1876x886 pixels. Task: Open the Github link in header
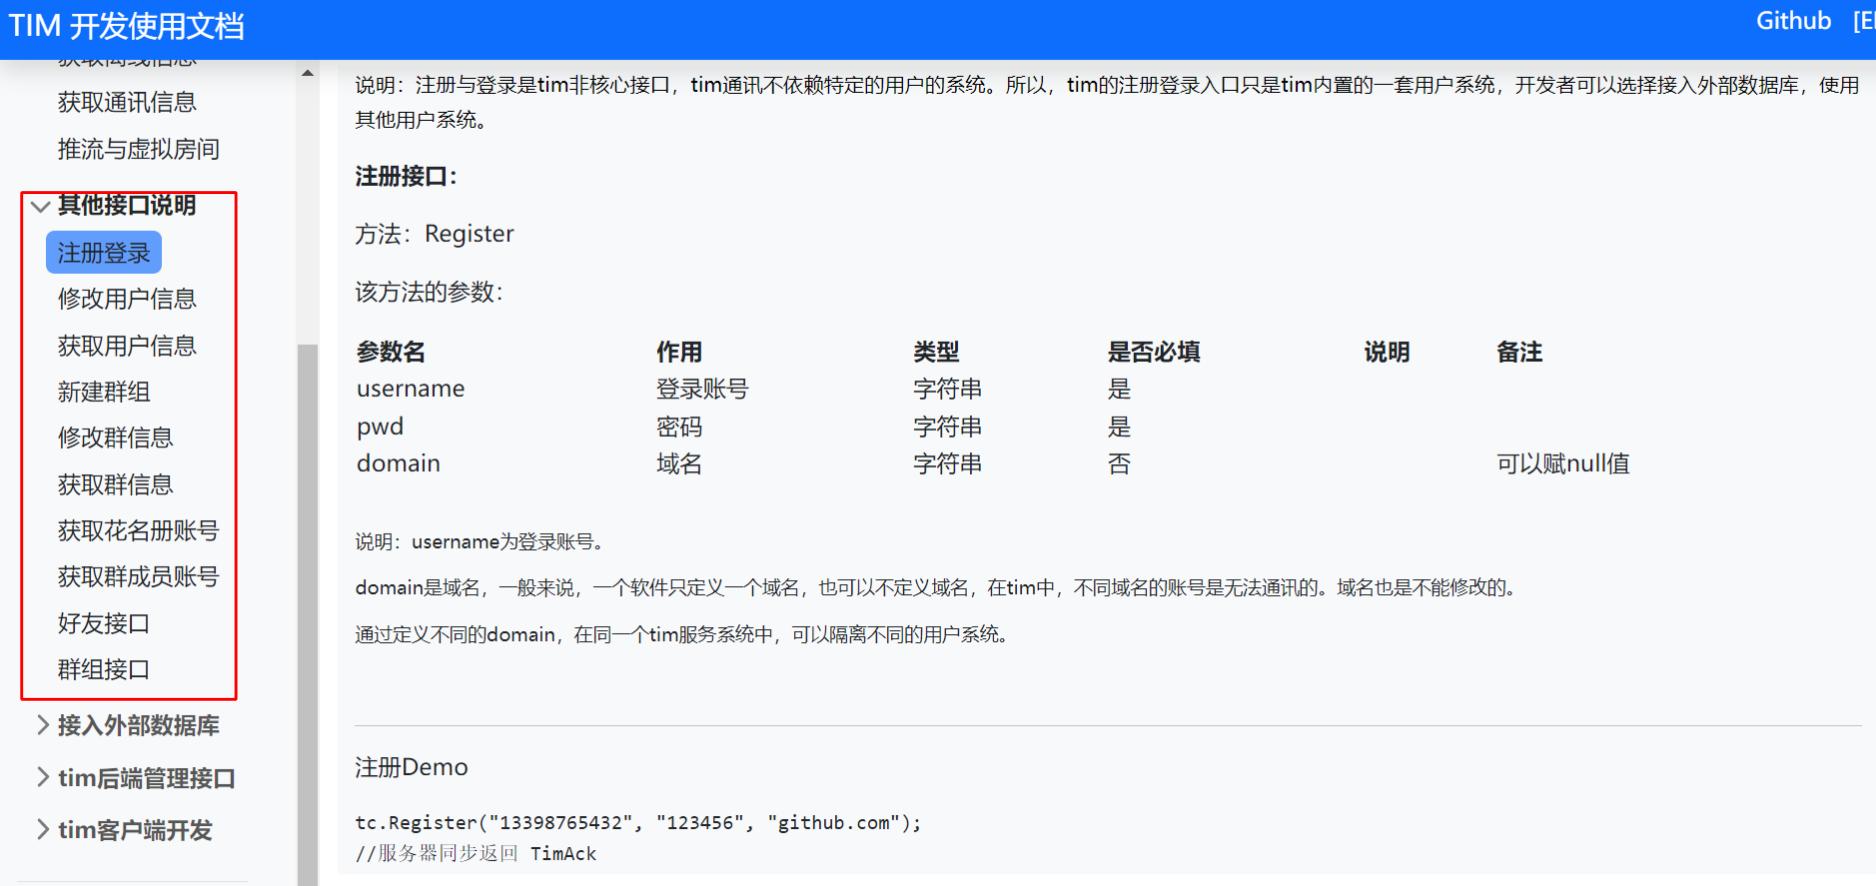pyautogui.click(x=1792, y=21)
